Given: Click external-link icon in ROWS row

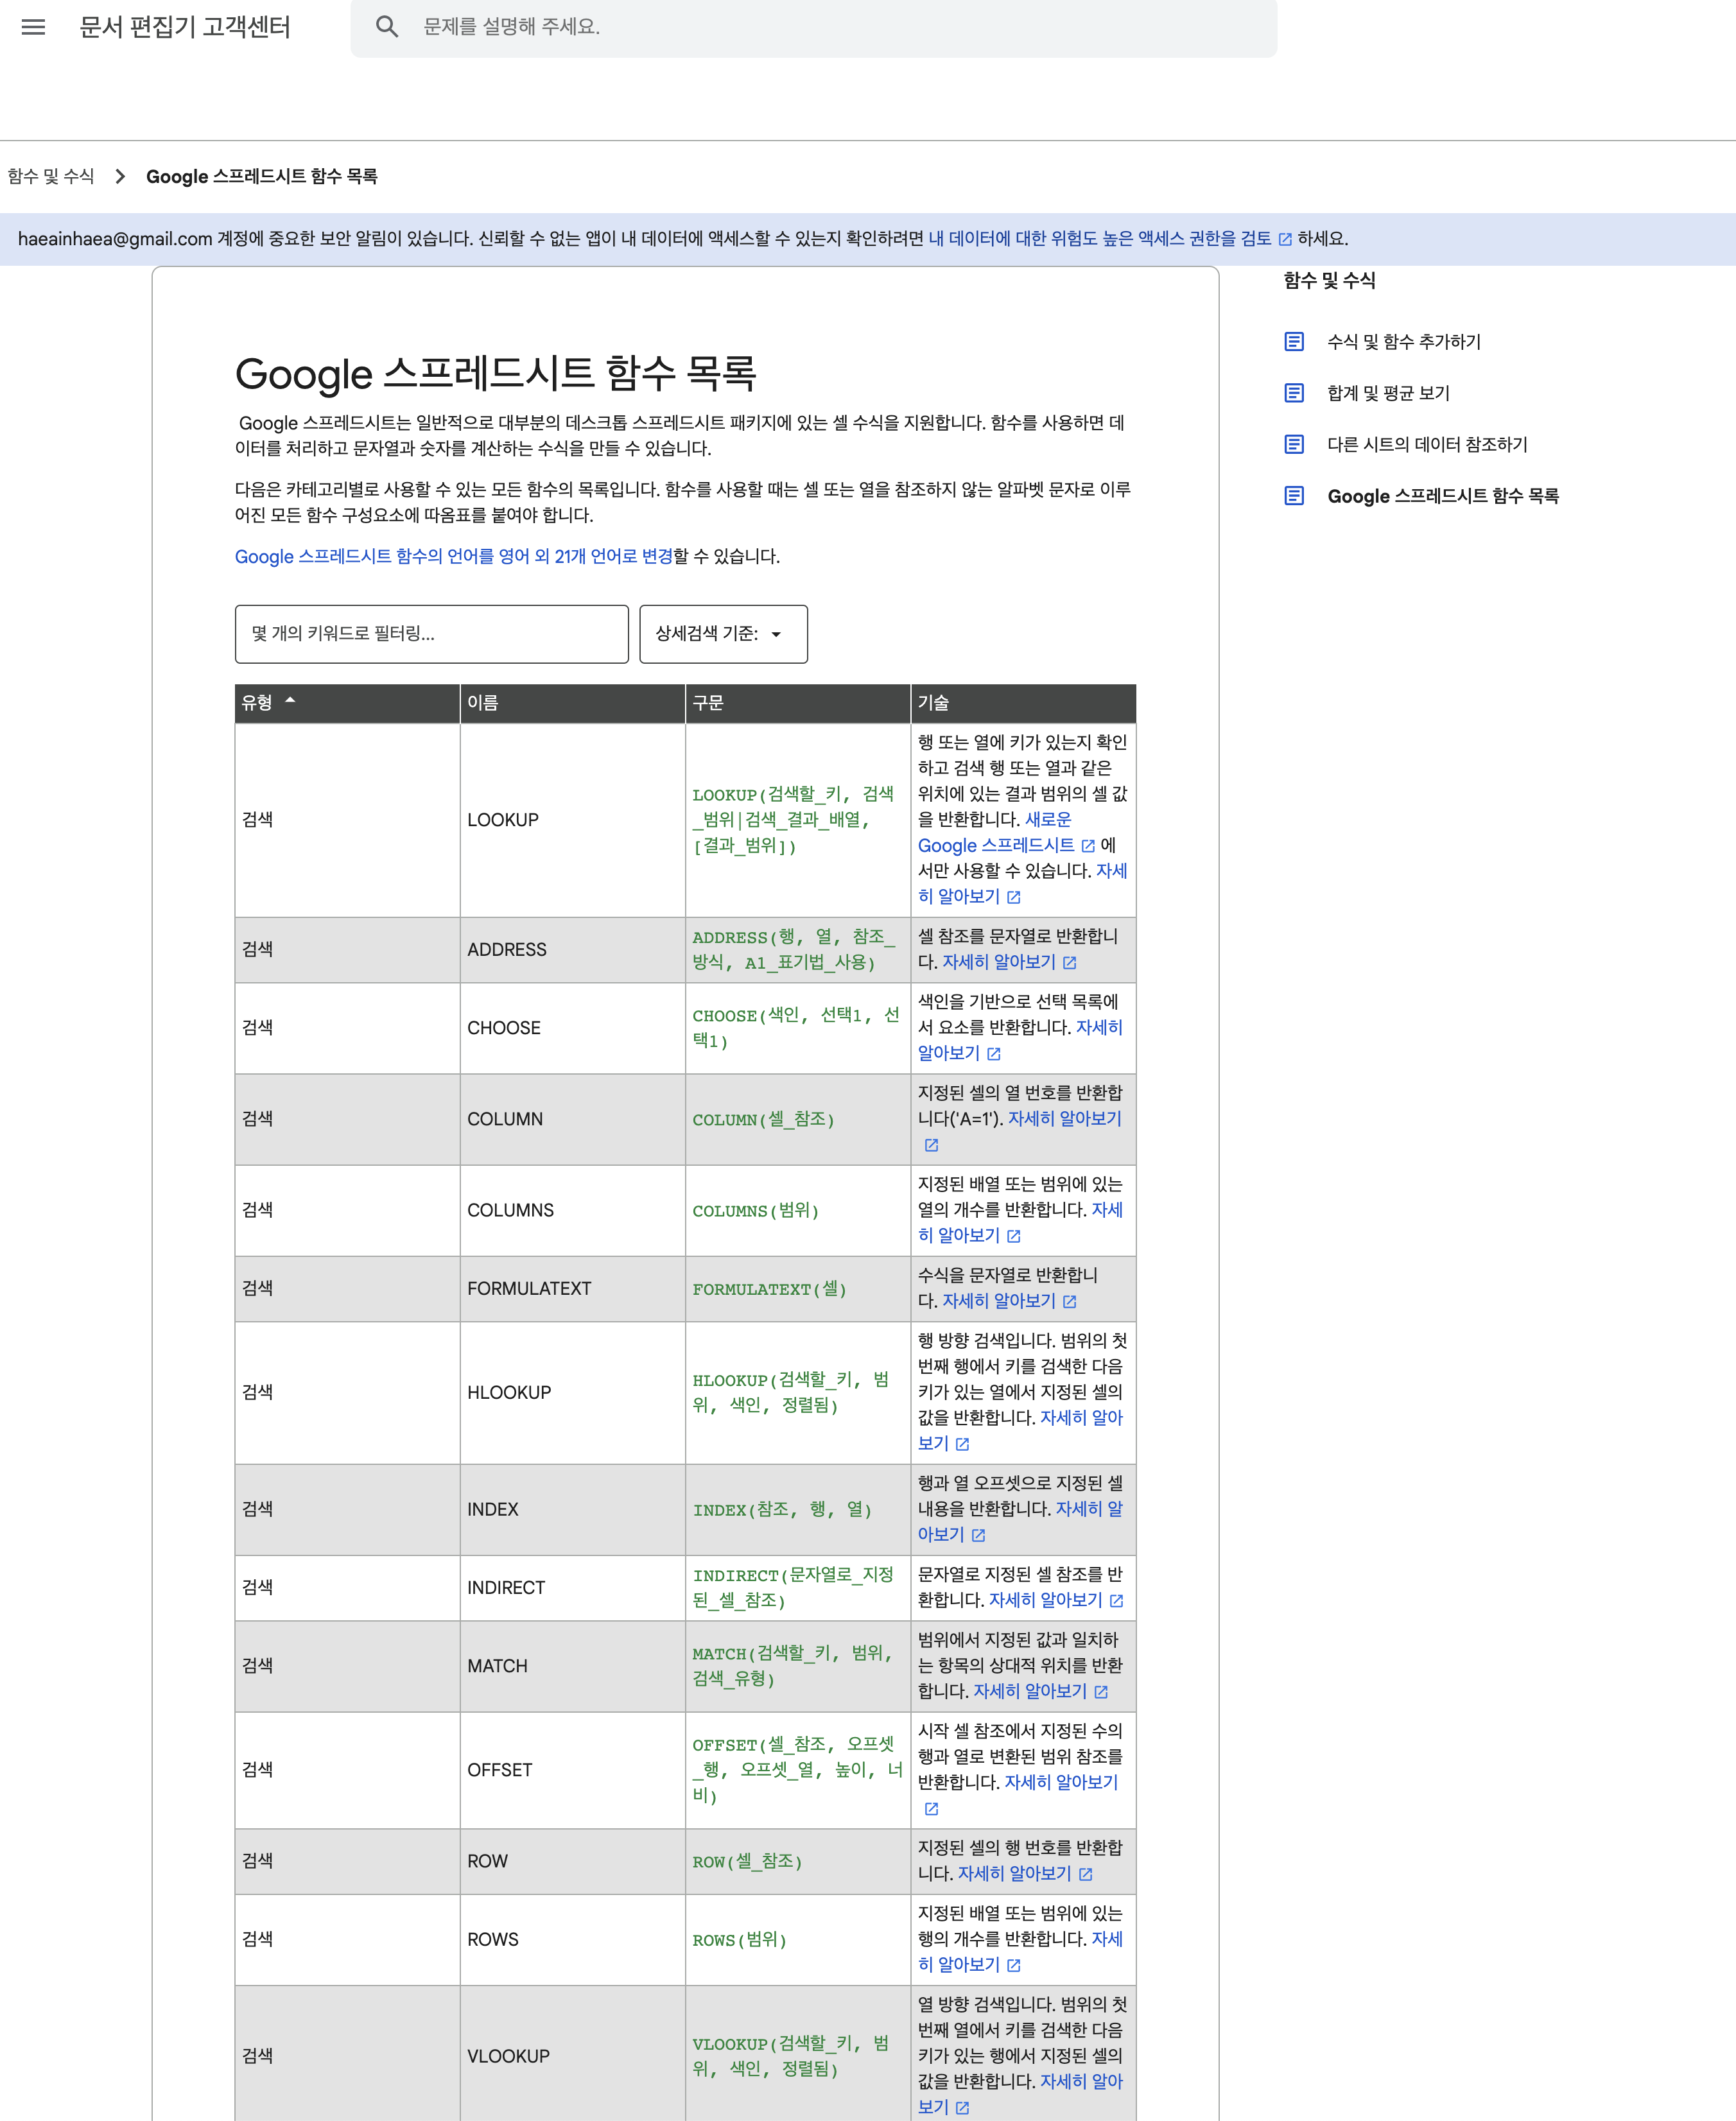Looking at the screenshot, I should pyautogui.click(x=1013, y=1965).
